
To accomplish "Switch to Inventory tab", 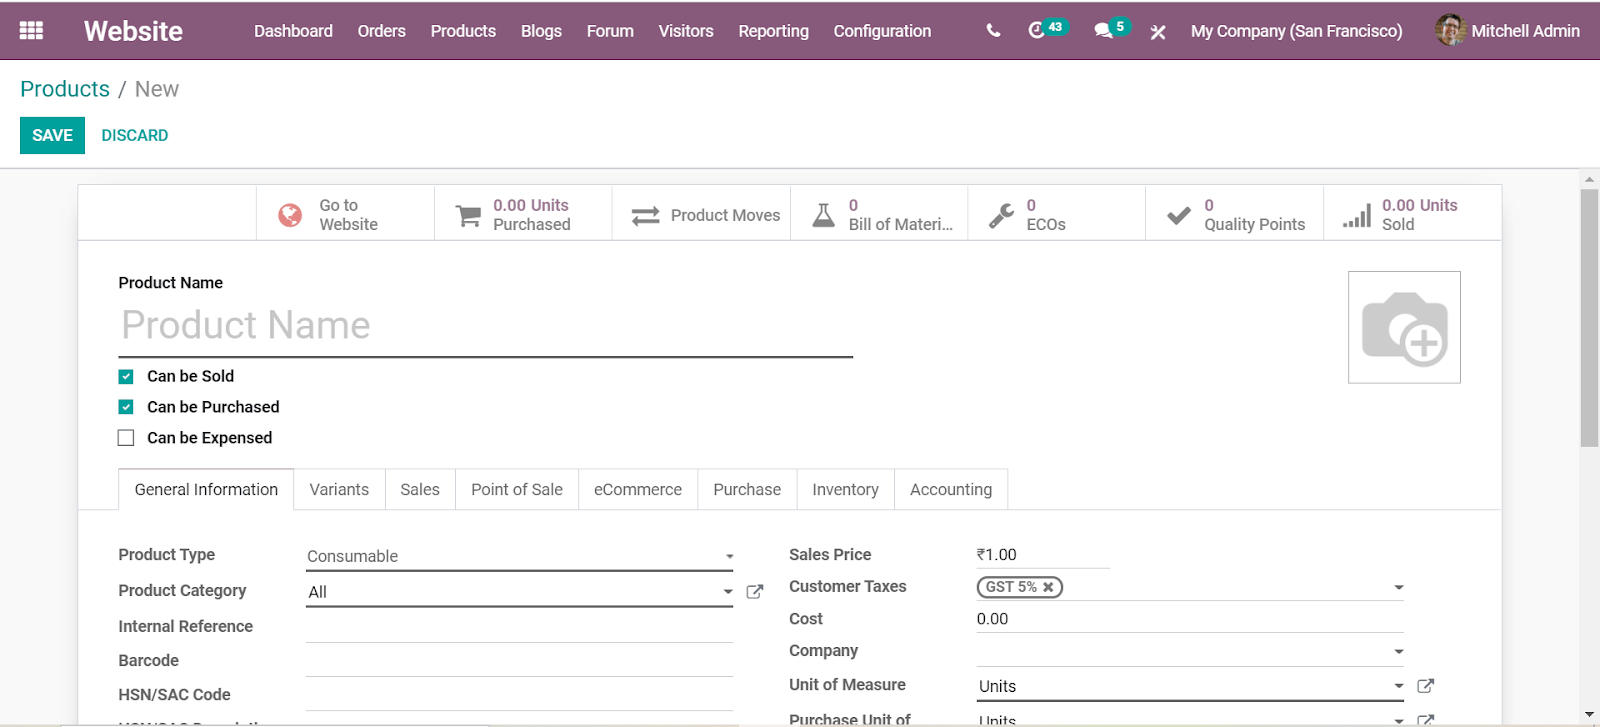I will pyautogui.click(x=845, y=489).
